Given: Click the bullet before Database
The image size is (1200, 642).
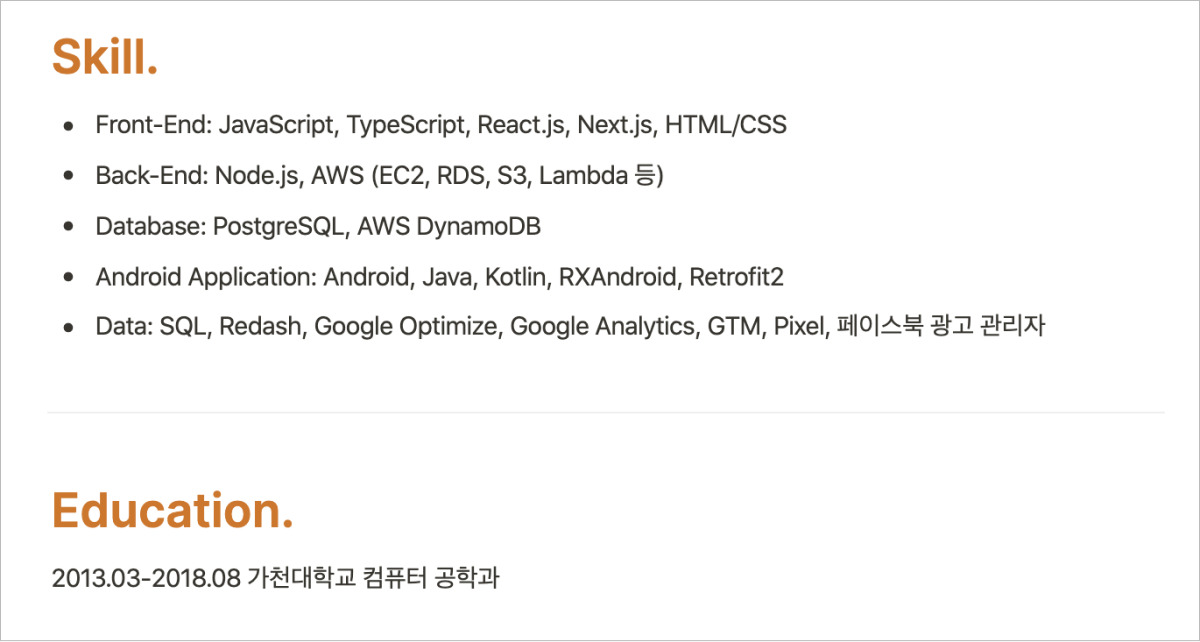Looking at the screenshot, I should [x=68, y=227].
